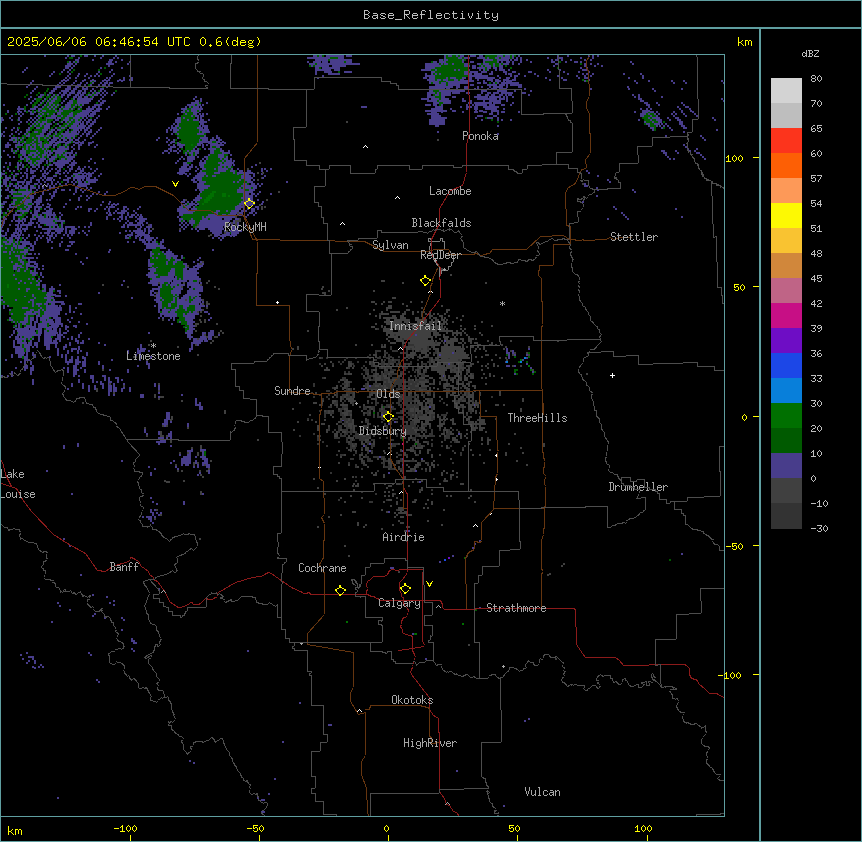Image resolution: width=862 pixels, height=842 pixels.
Task: Pick the blue 33-36 dBZ legend swatch
Action: 786,365
